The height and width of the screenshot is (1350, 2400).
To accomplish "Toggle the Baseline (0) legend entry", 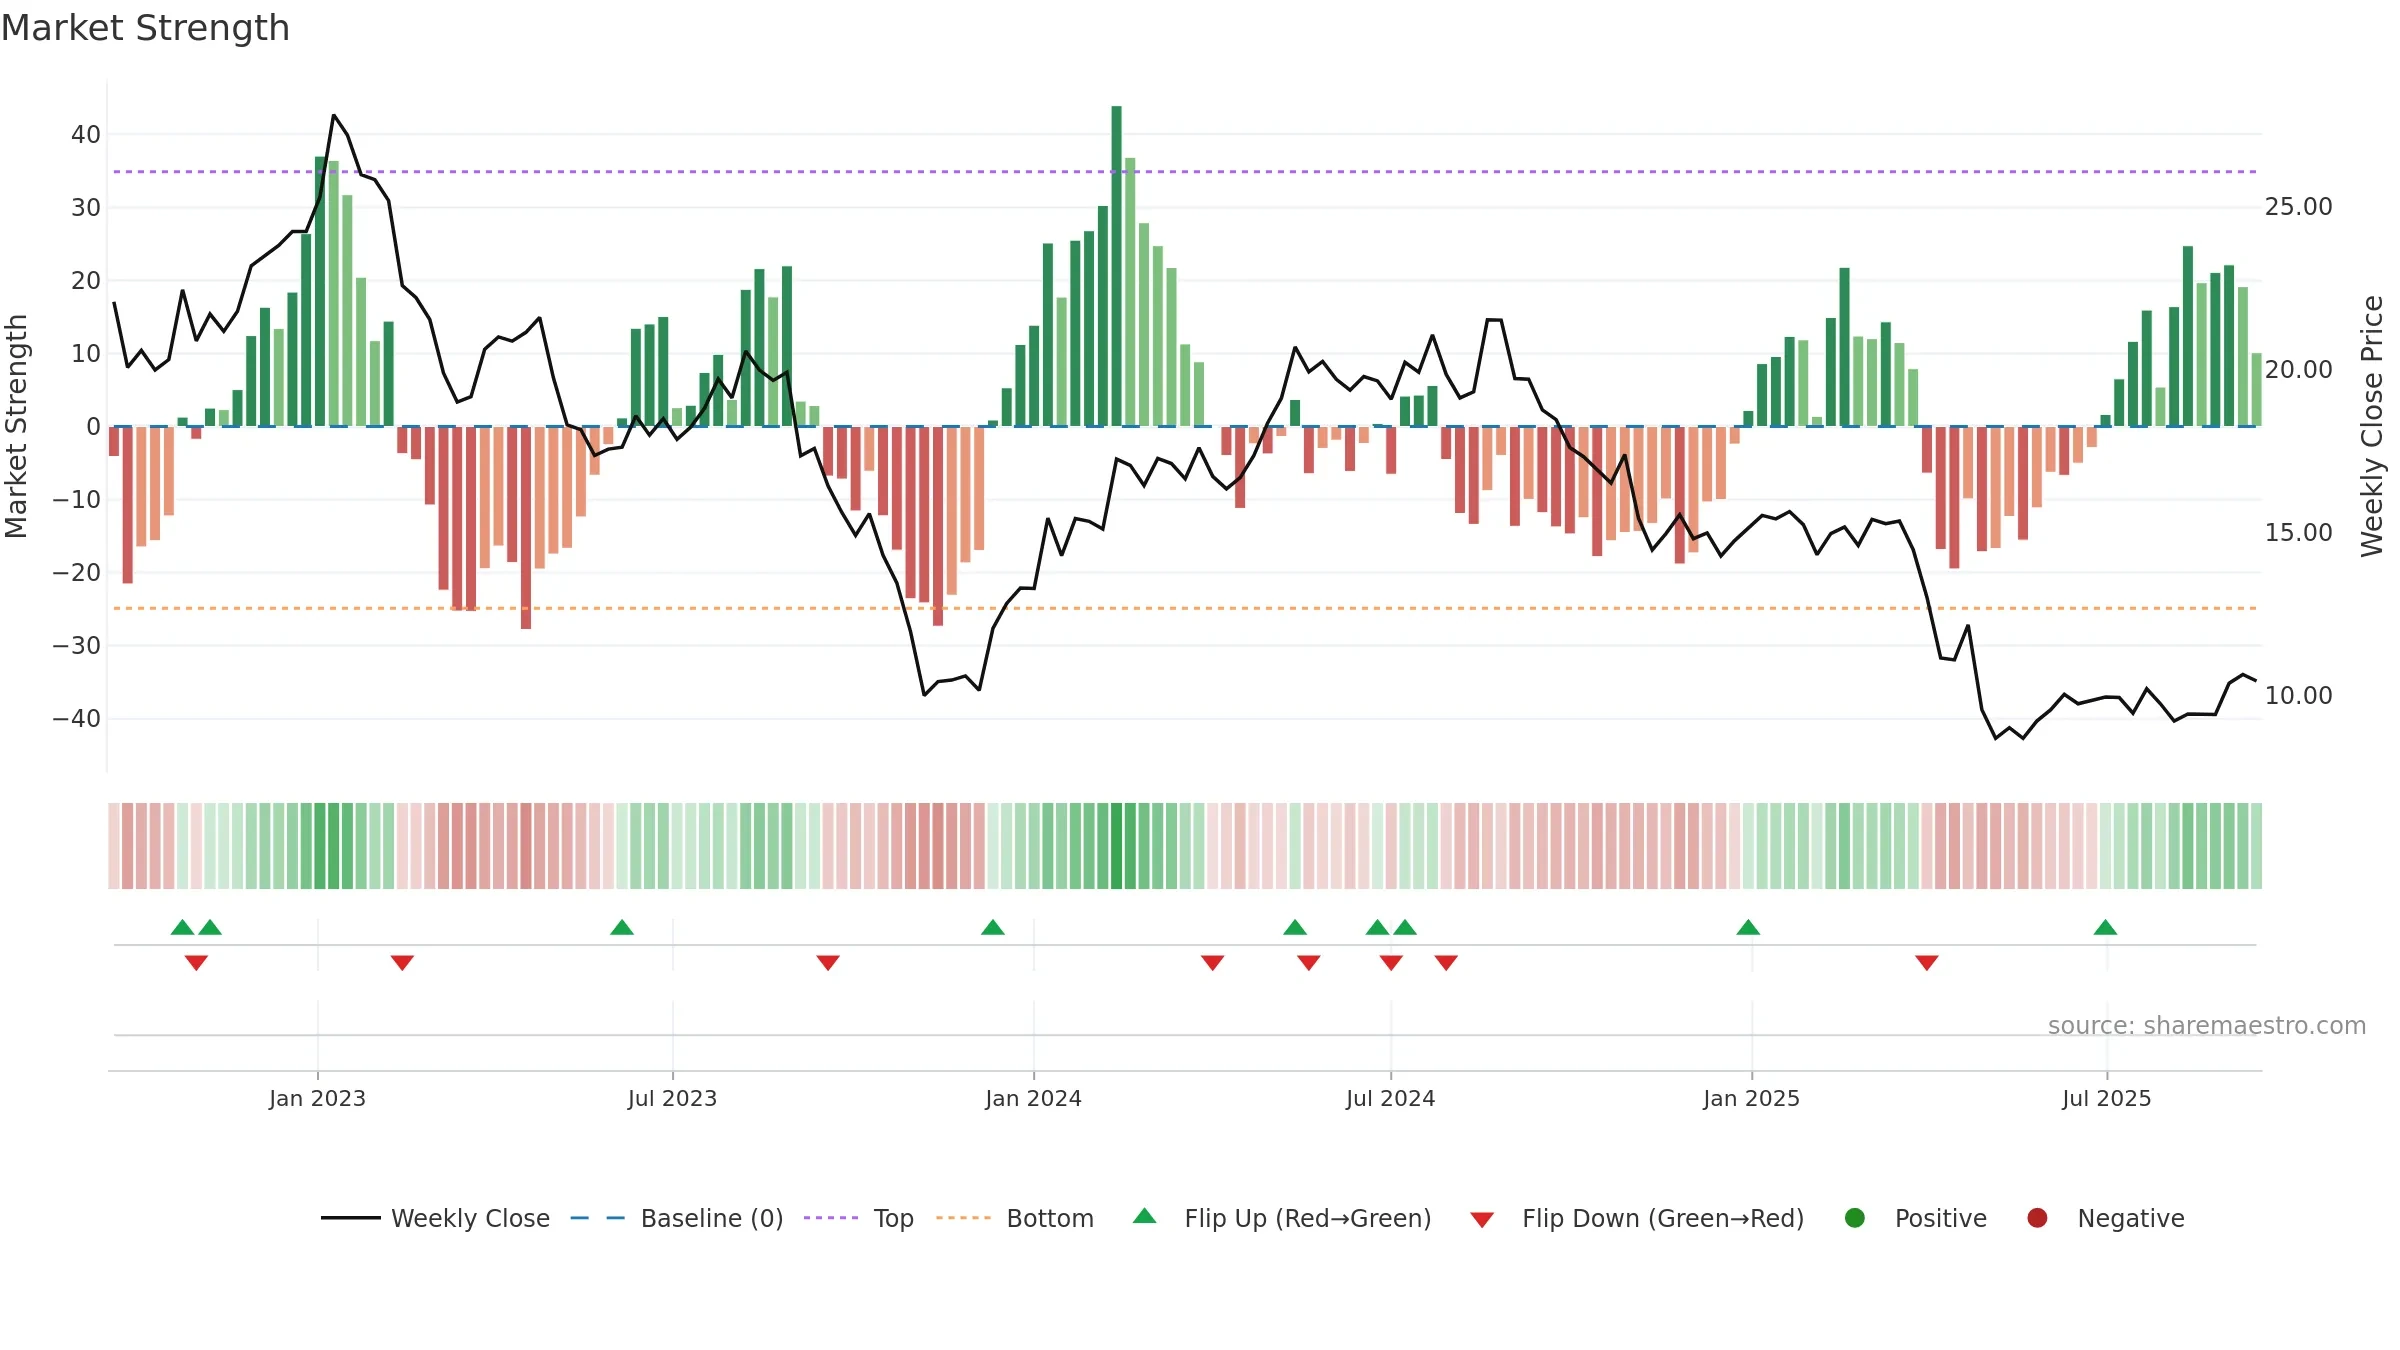I will pyautogui.click(x=677, y=1218).
